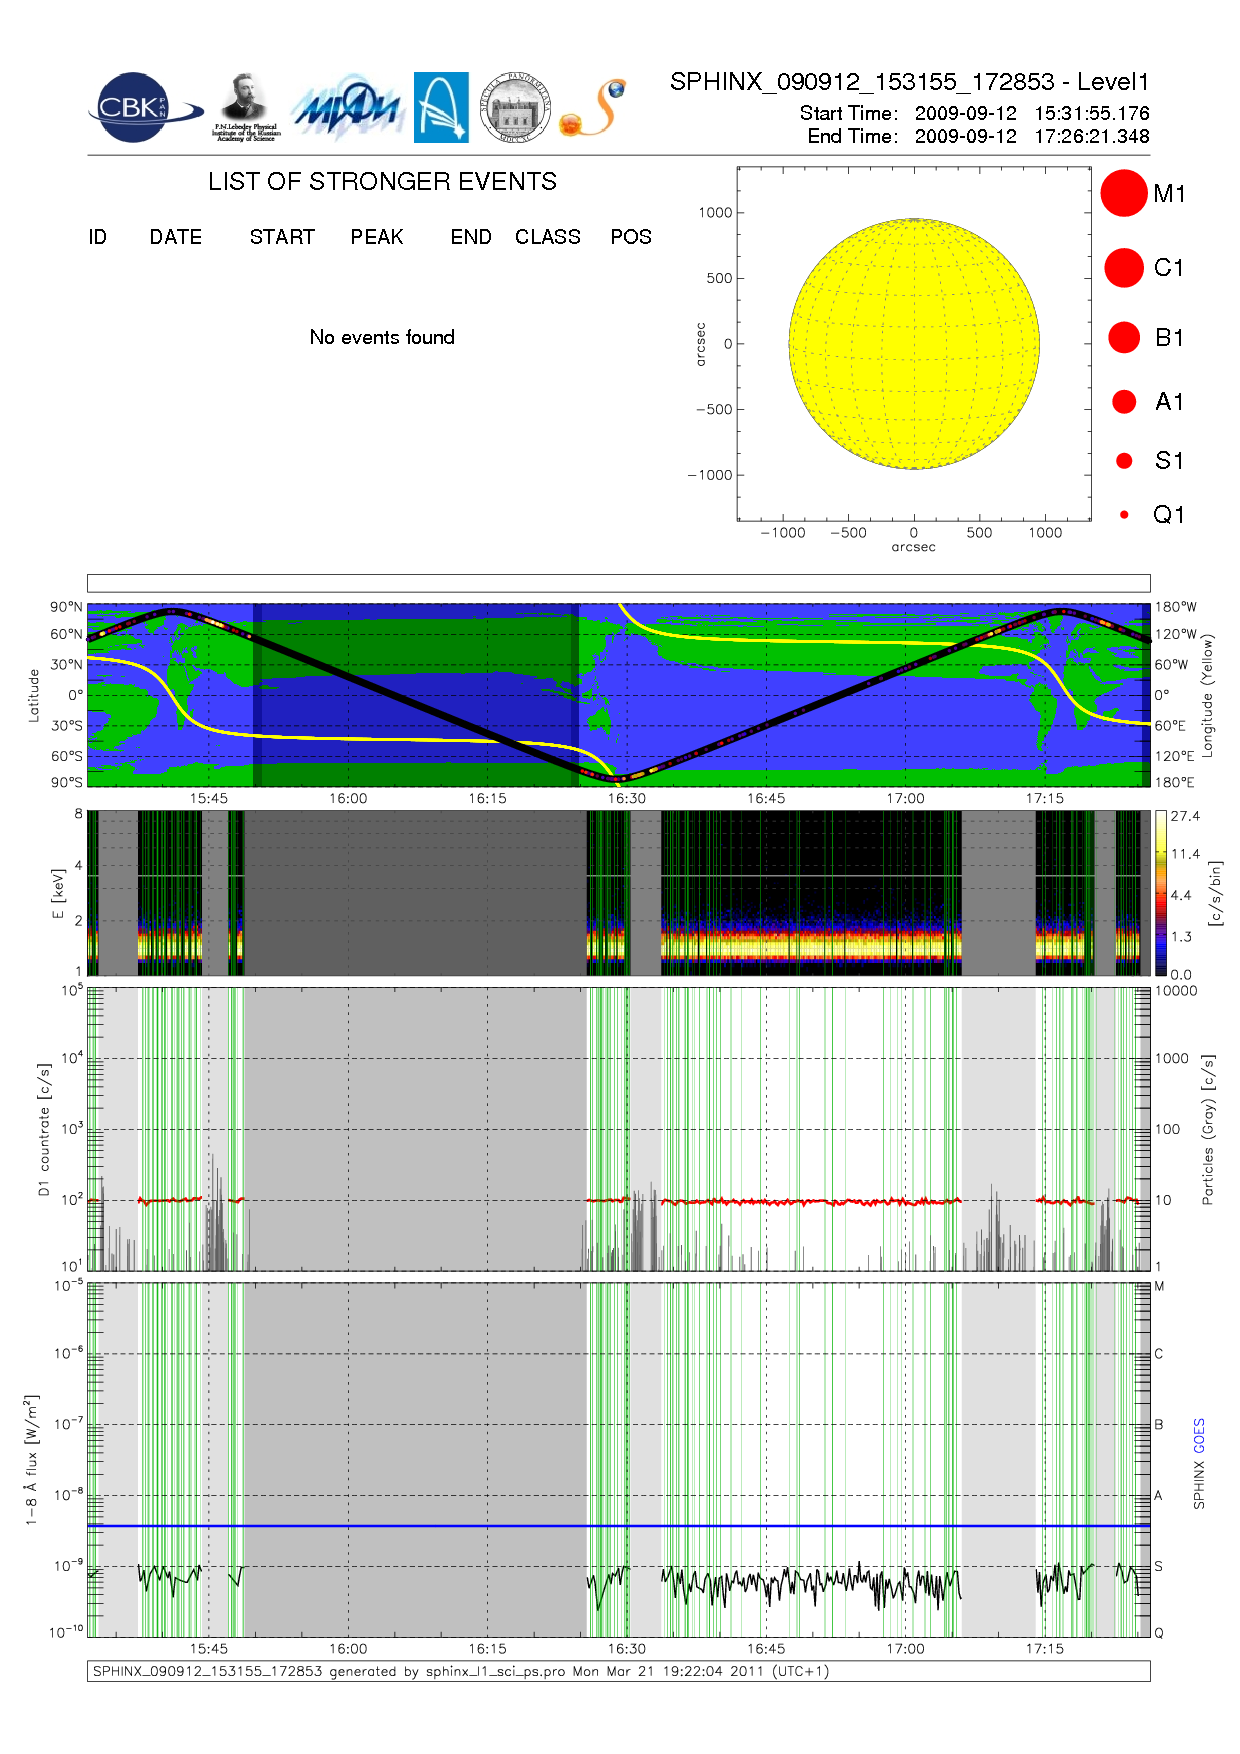The width and height of the screenshot is (1240, 1754).
Task: Click the blue GOES label
Action: coord(1199,1435)
